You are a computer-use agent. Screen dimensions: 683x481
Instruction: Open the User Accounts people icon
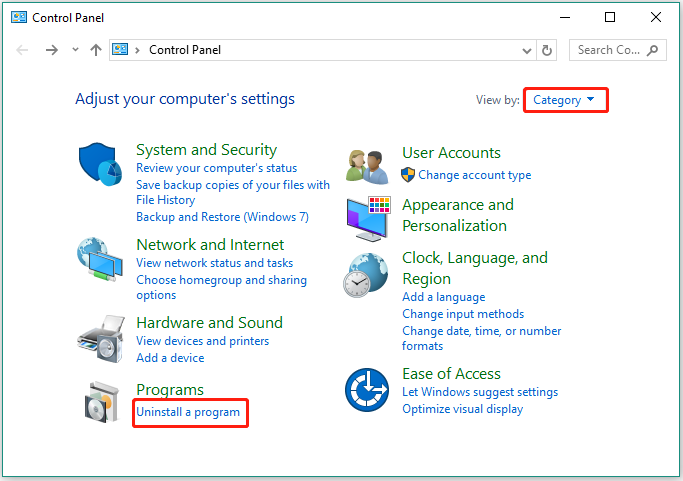pos(367,167)
